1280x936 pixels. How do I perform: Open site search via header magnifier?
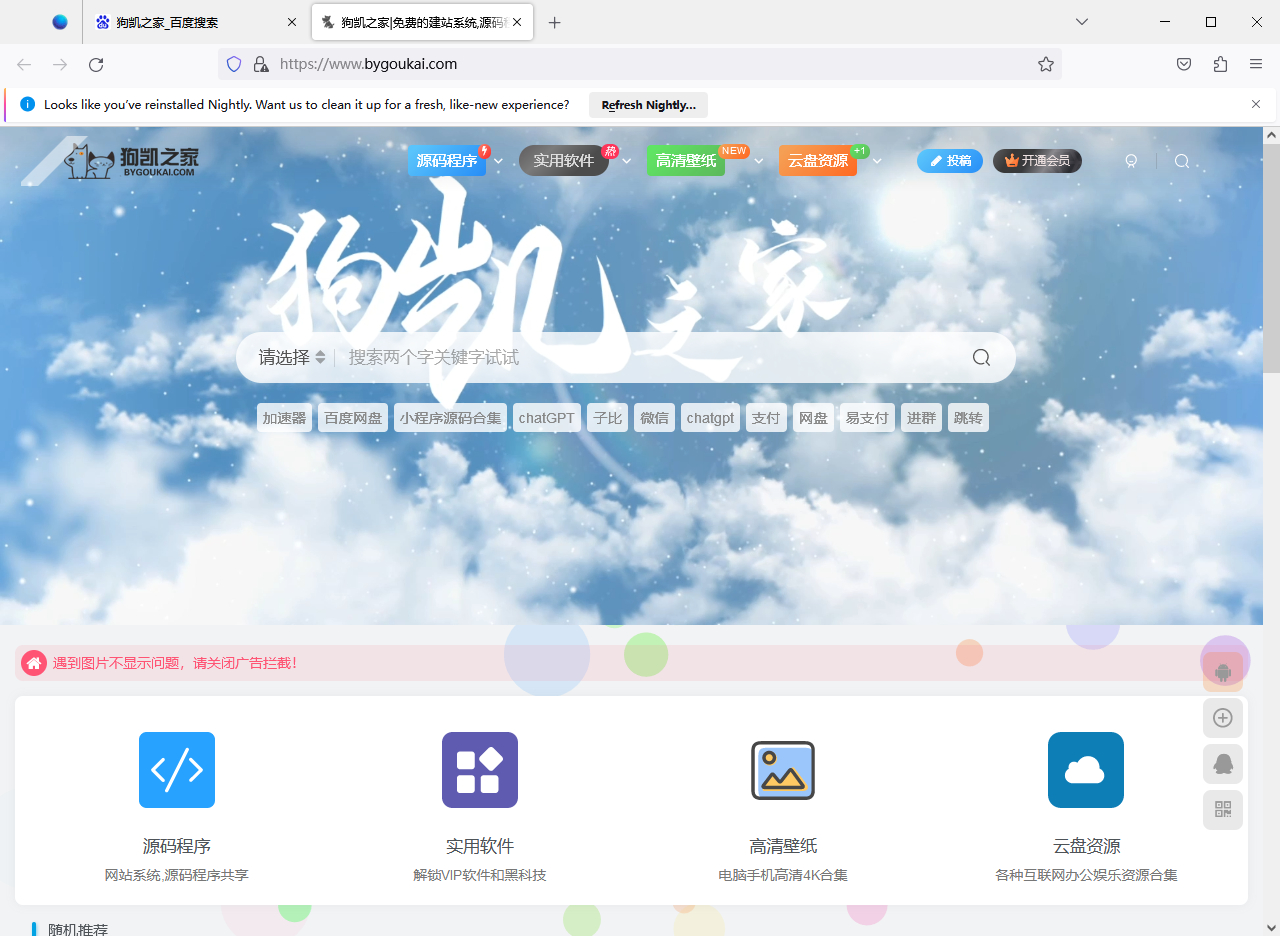point(1182,161)
